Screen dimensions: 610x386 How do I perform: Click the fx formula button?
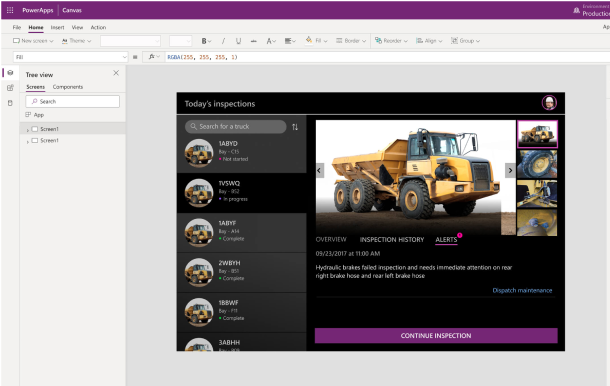pyautogui.click(x=154, y=57)
